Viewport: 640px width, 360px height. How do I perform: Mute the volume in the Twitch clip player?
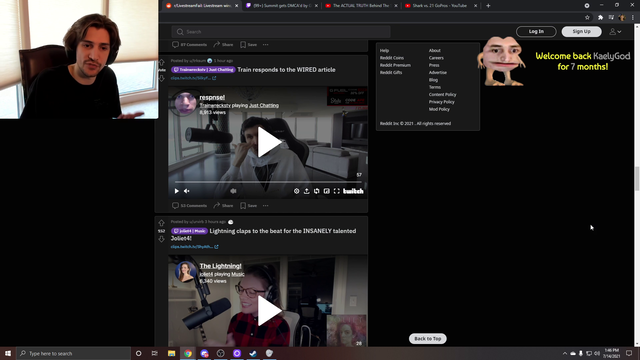(187, 191)
